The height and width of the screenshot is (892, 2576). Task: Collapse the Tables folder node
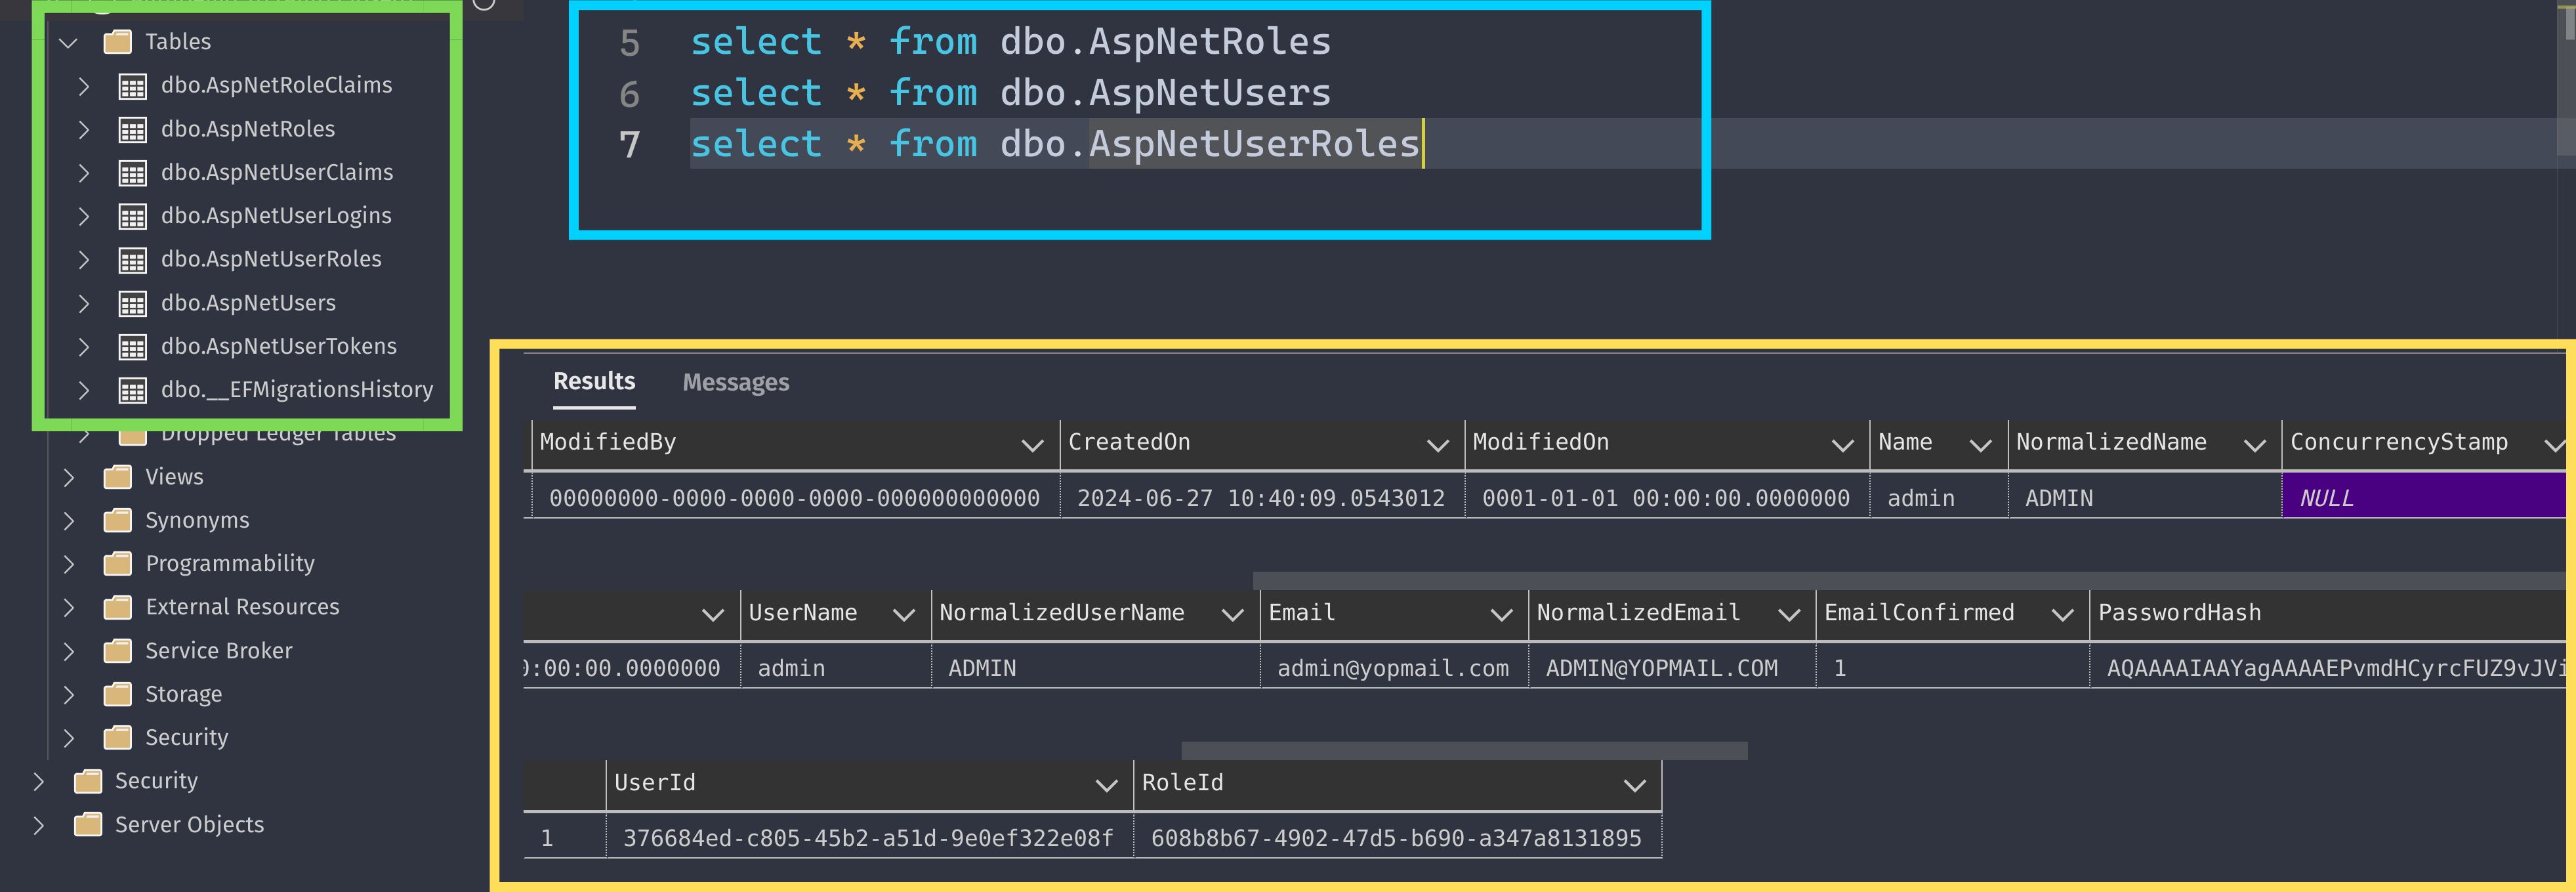[68, 42]
